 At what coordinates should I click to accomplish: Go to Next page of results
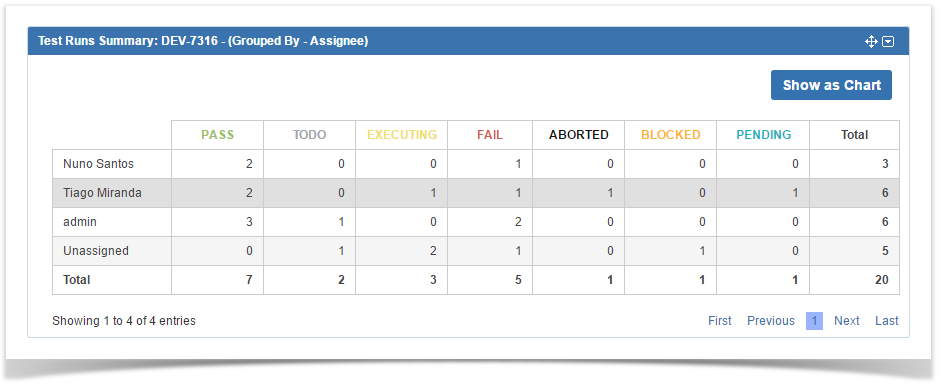pos(847,321)
